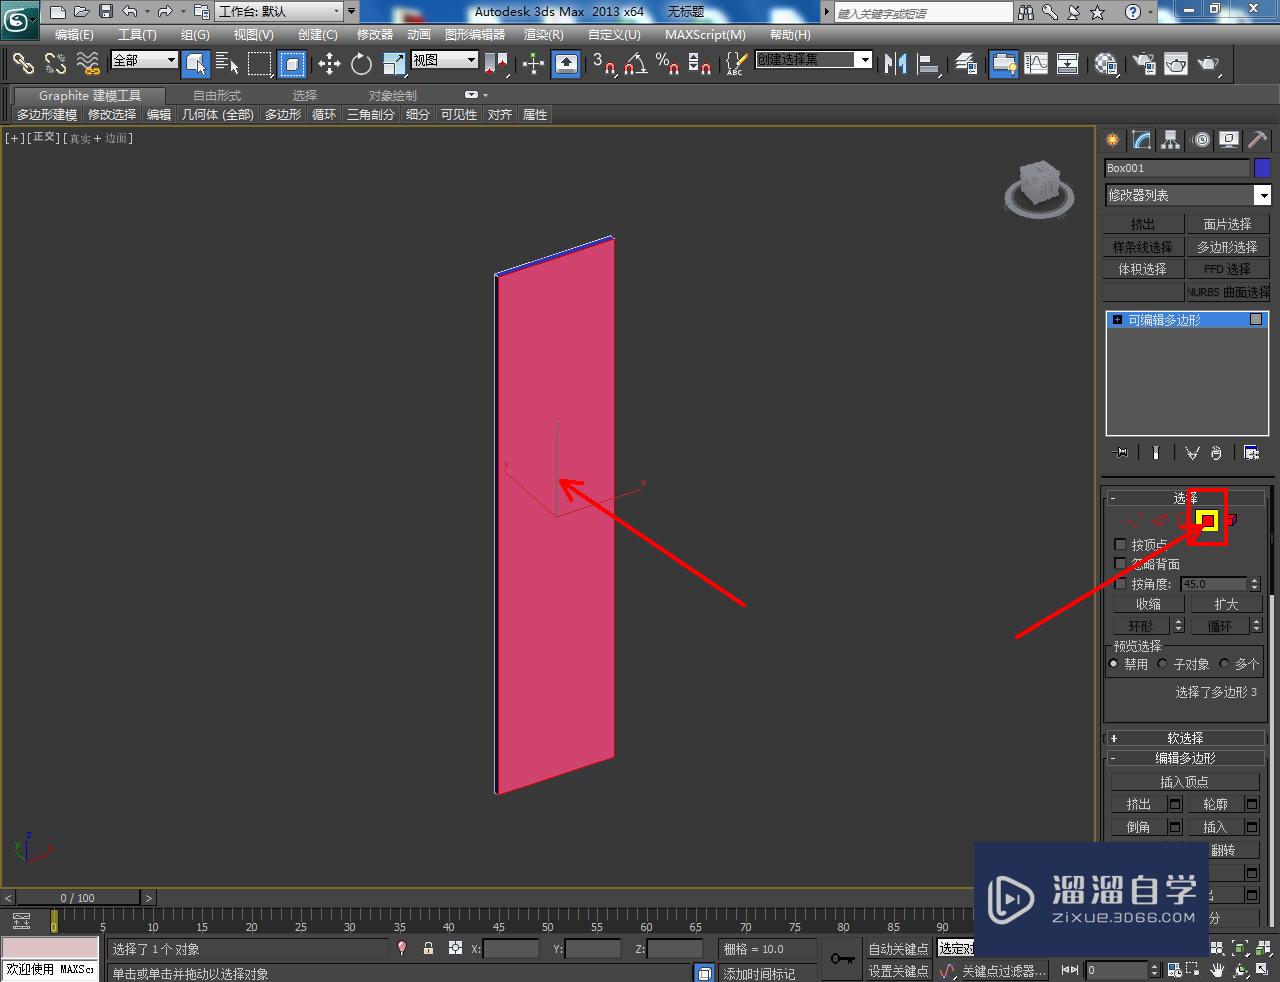The image size is (1280, 982).
Task: Click Select and Manipulate icon
Action: 533,64
